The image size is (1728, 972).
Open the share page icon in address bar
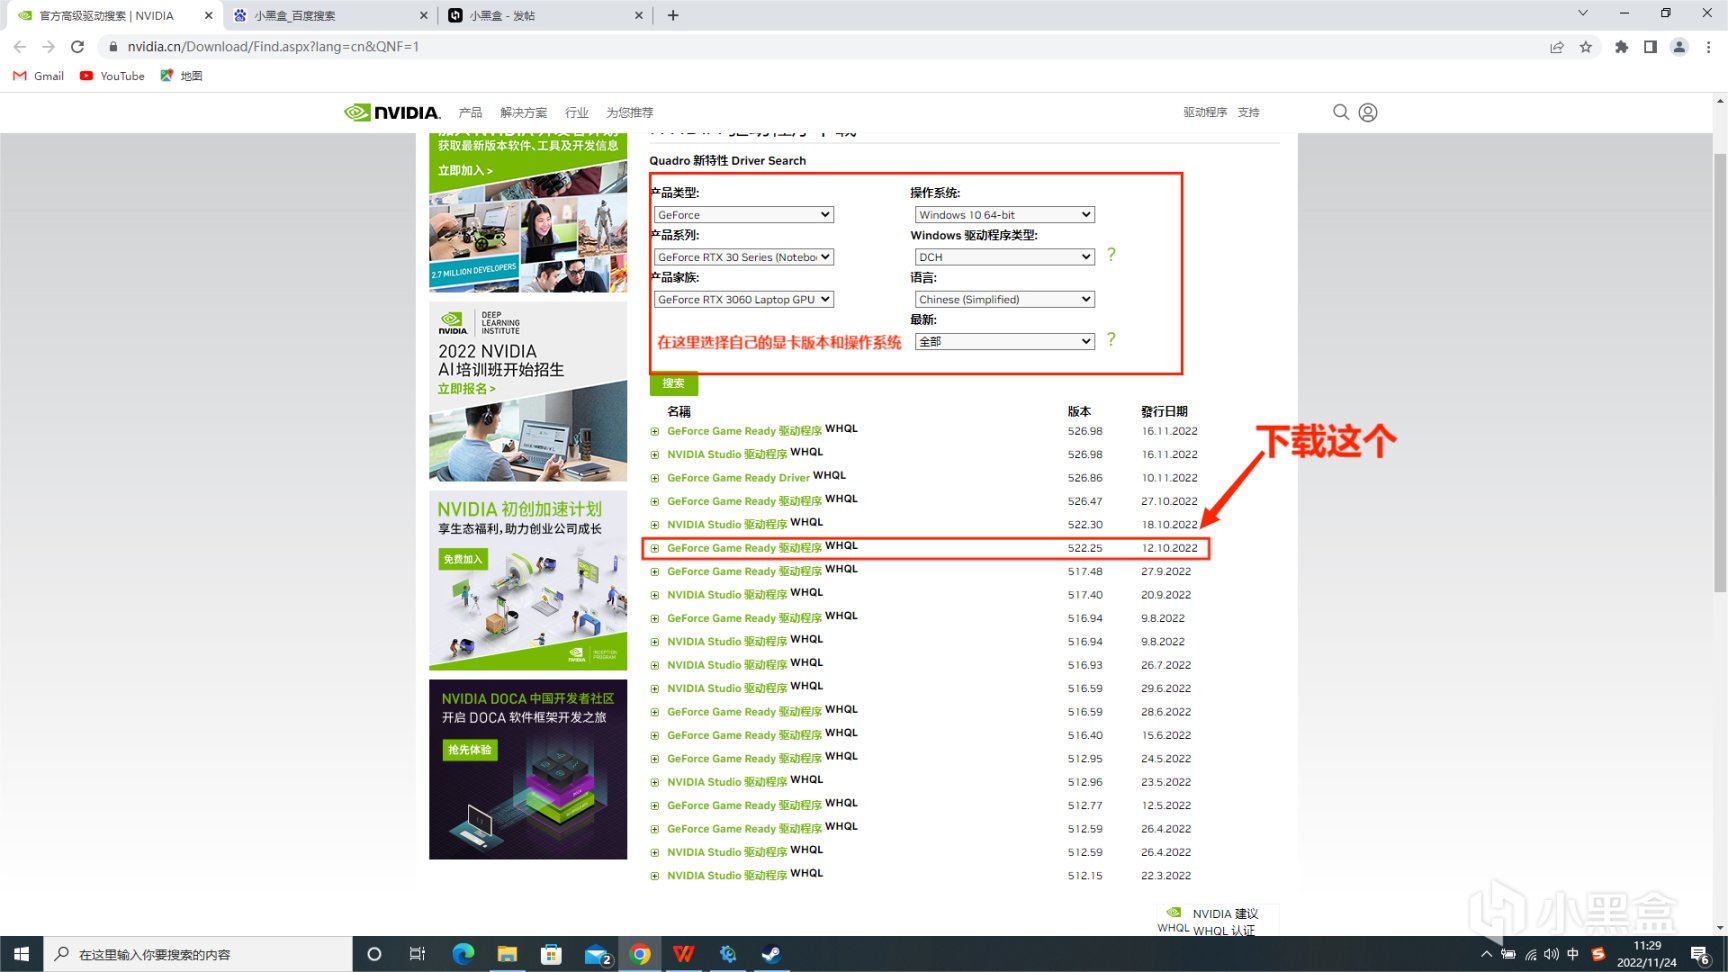(x=1557, y=46)
